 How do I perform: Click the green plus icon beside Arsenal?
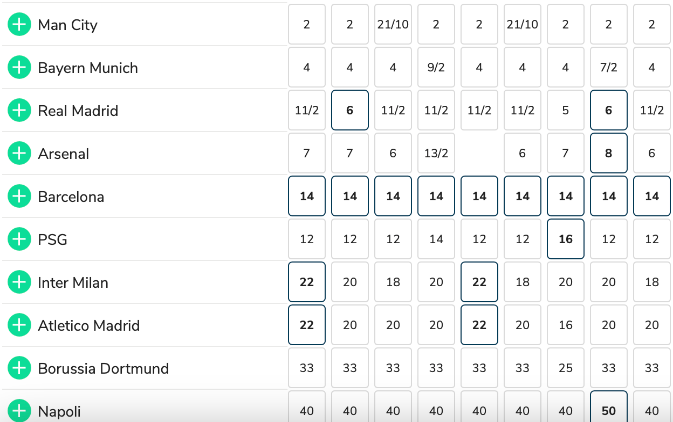pos(19,154)
